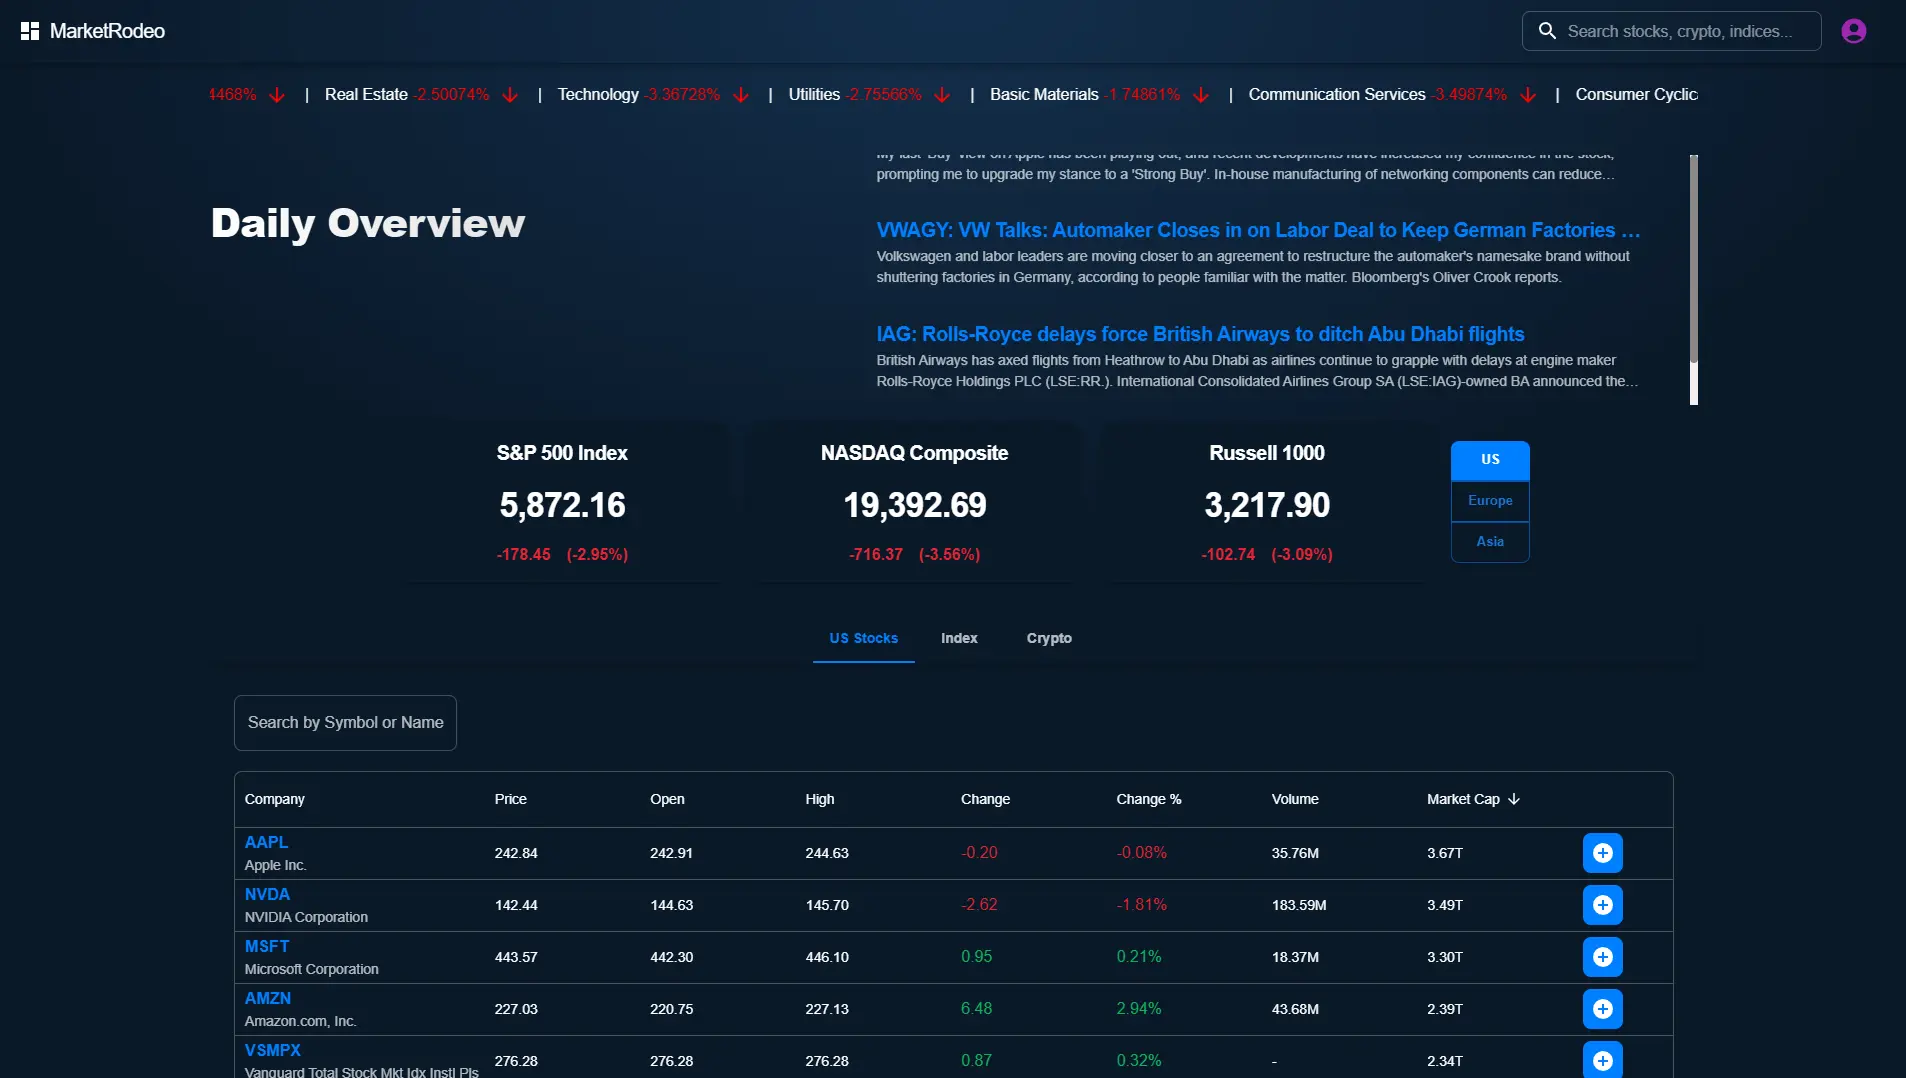1906x1078 pixels.
Task: Open the VSMPX ticker link
Action: 273,1050
